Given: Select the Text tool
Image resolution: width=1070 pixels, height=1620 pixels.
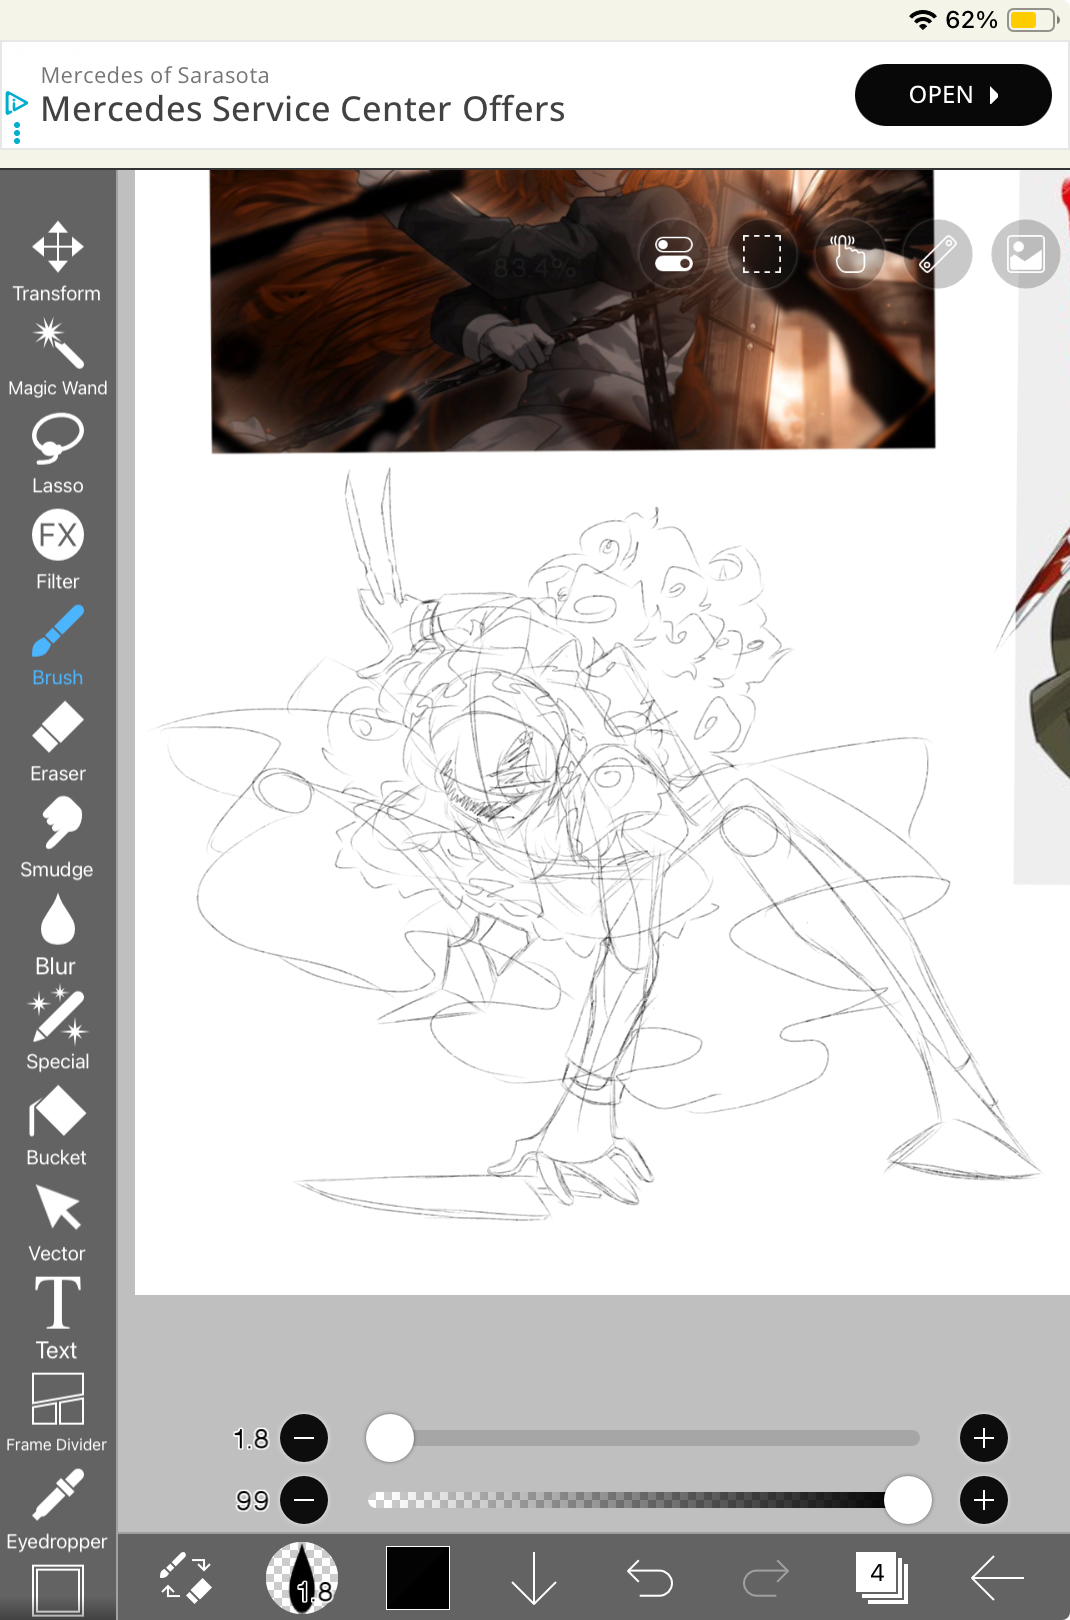Looking at the screenshot, I should click(57, 1317).
